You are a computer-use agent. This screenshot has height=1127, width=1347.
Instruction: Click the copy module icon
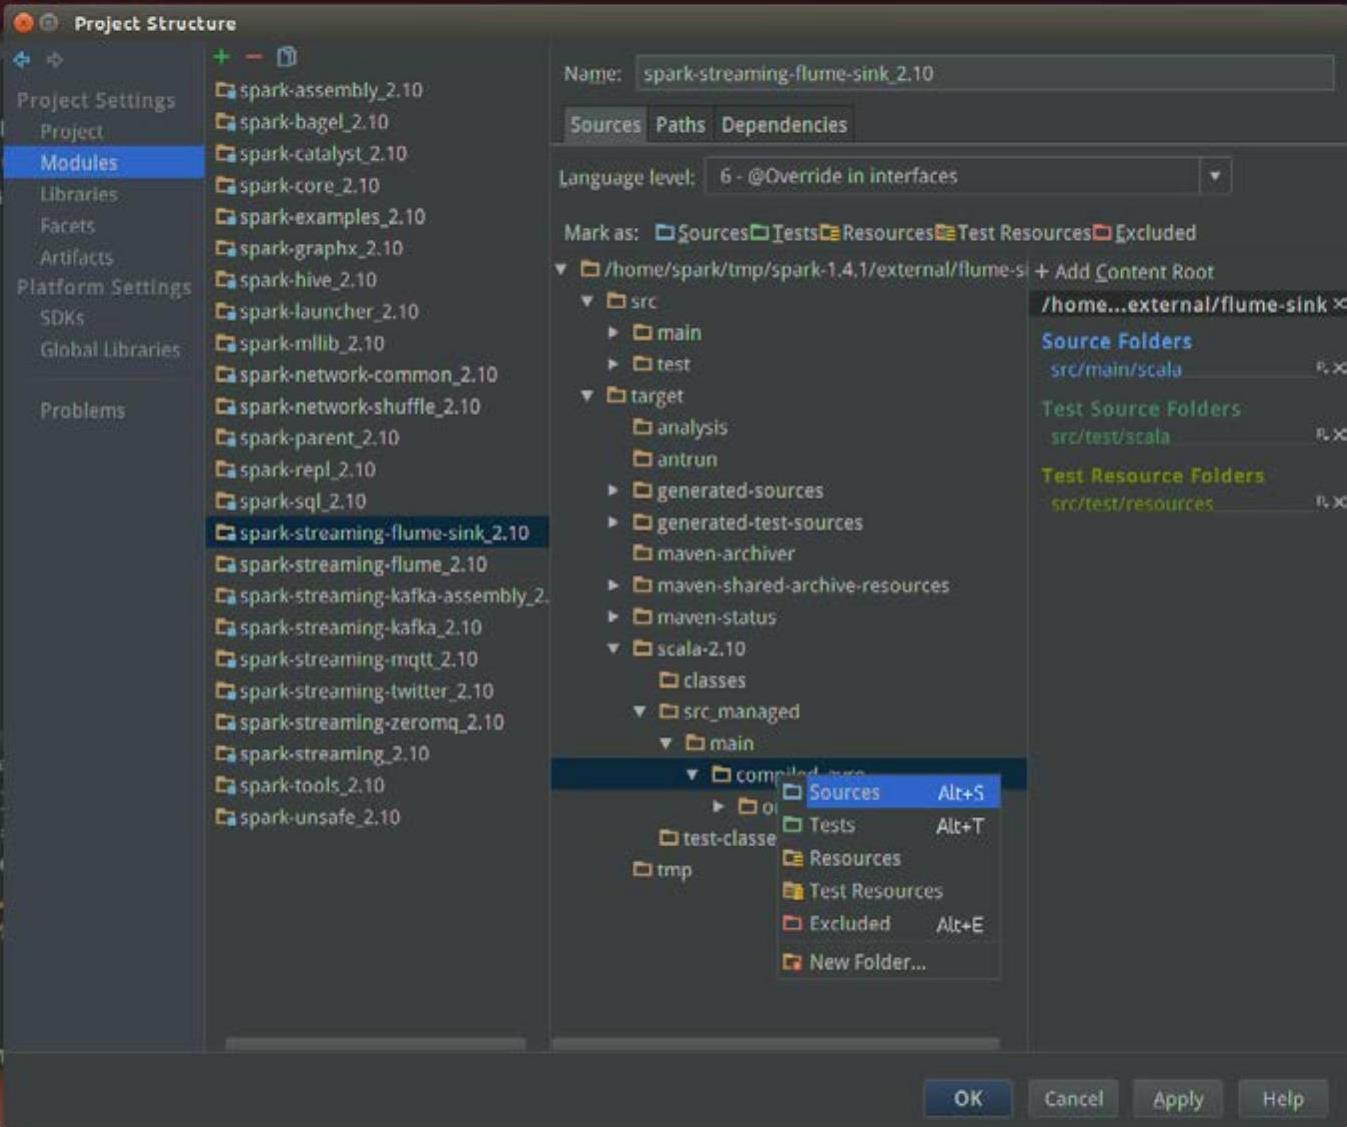(286, 57)
